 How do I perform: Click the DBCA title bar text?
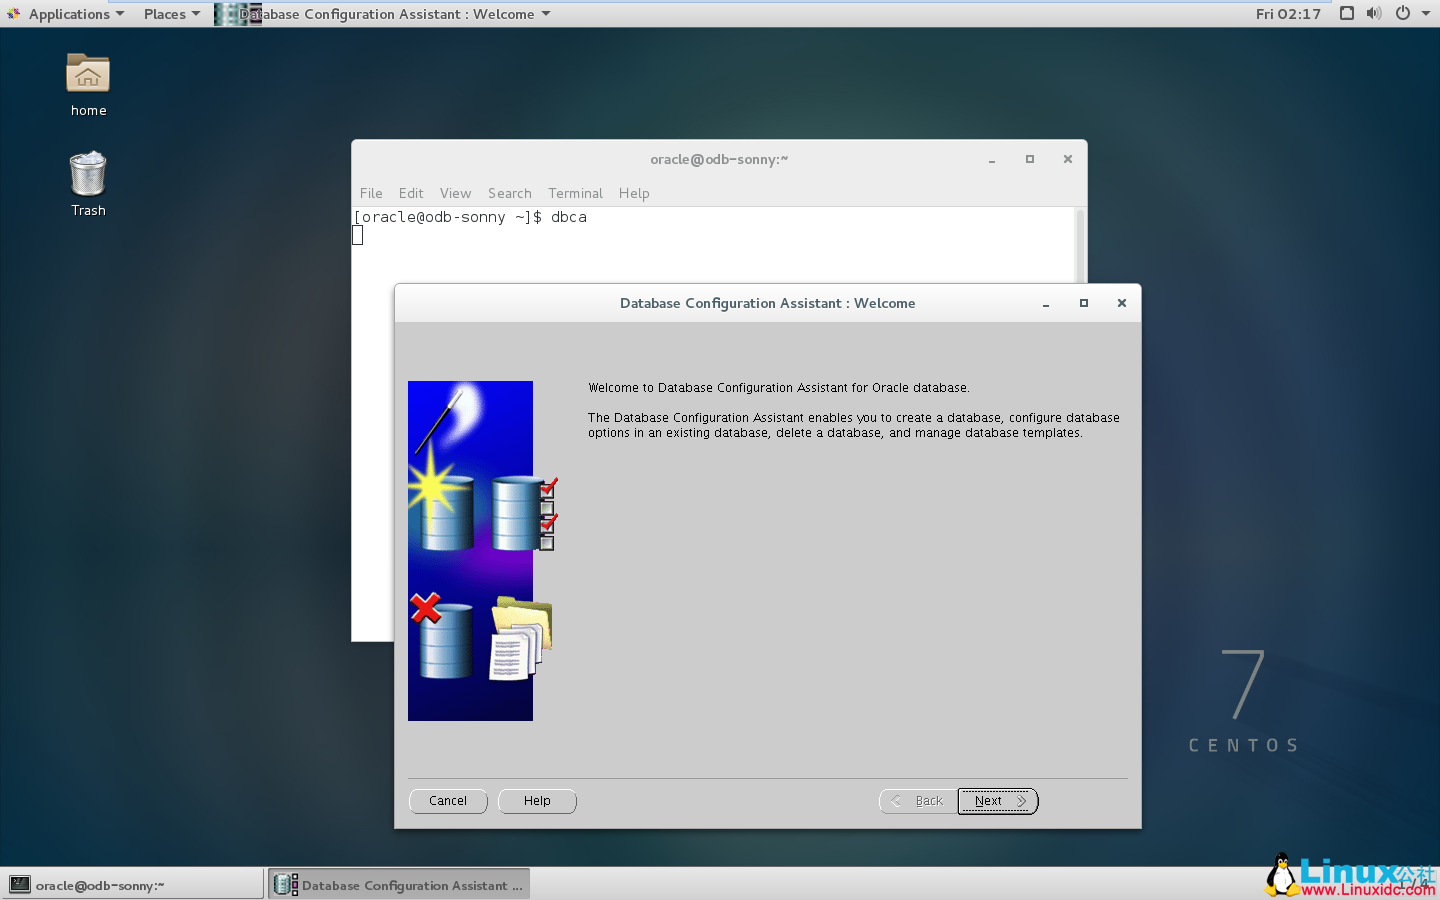click(767, 303)
